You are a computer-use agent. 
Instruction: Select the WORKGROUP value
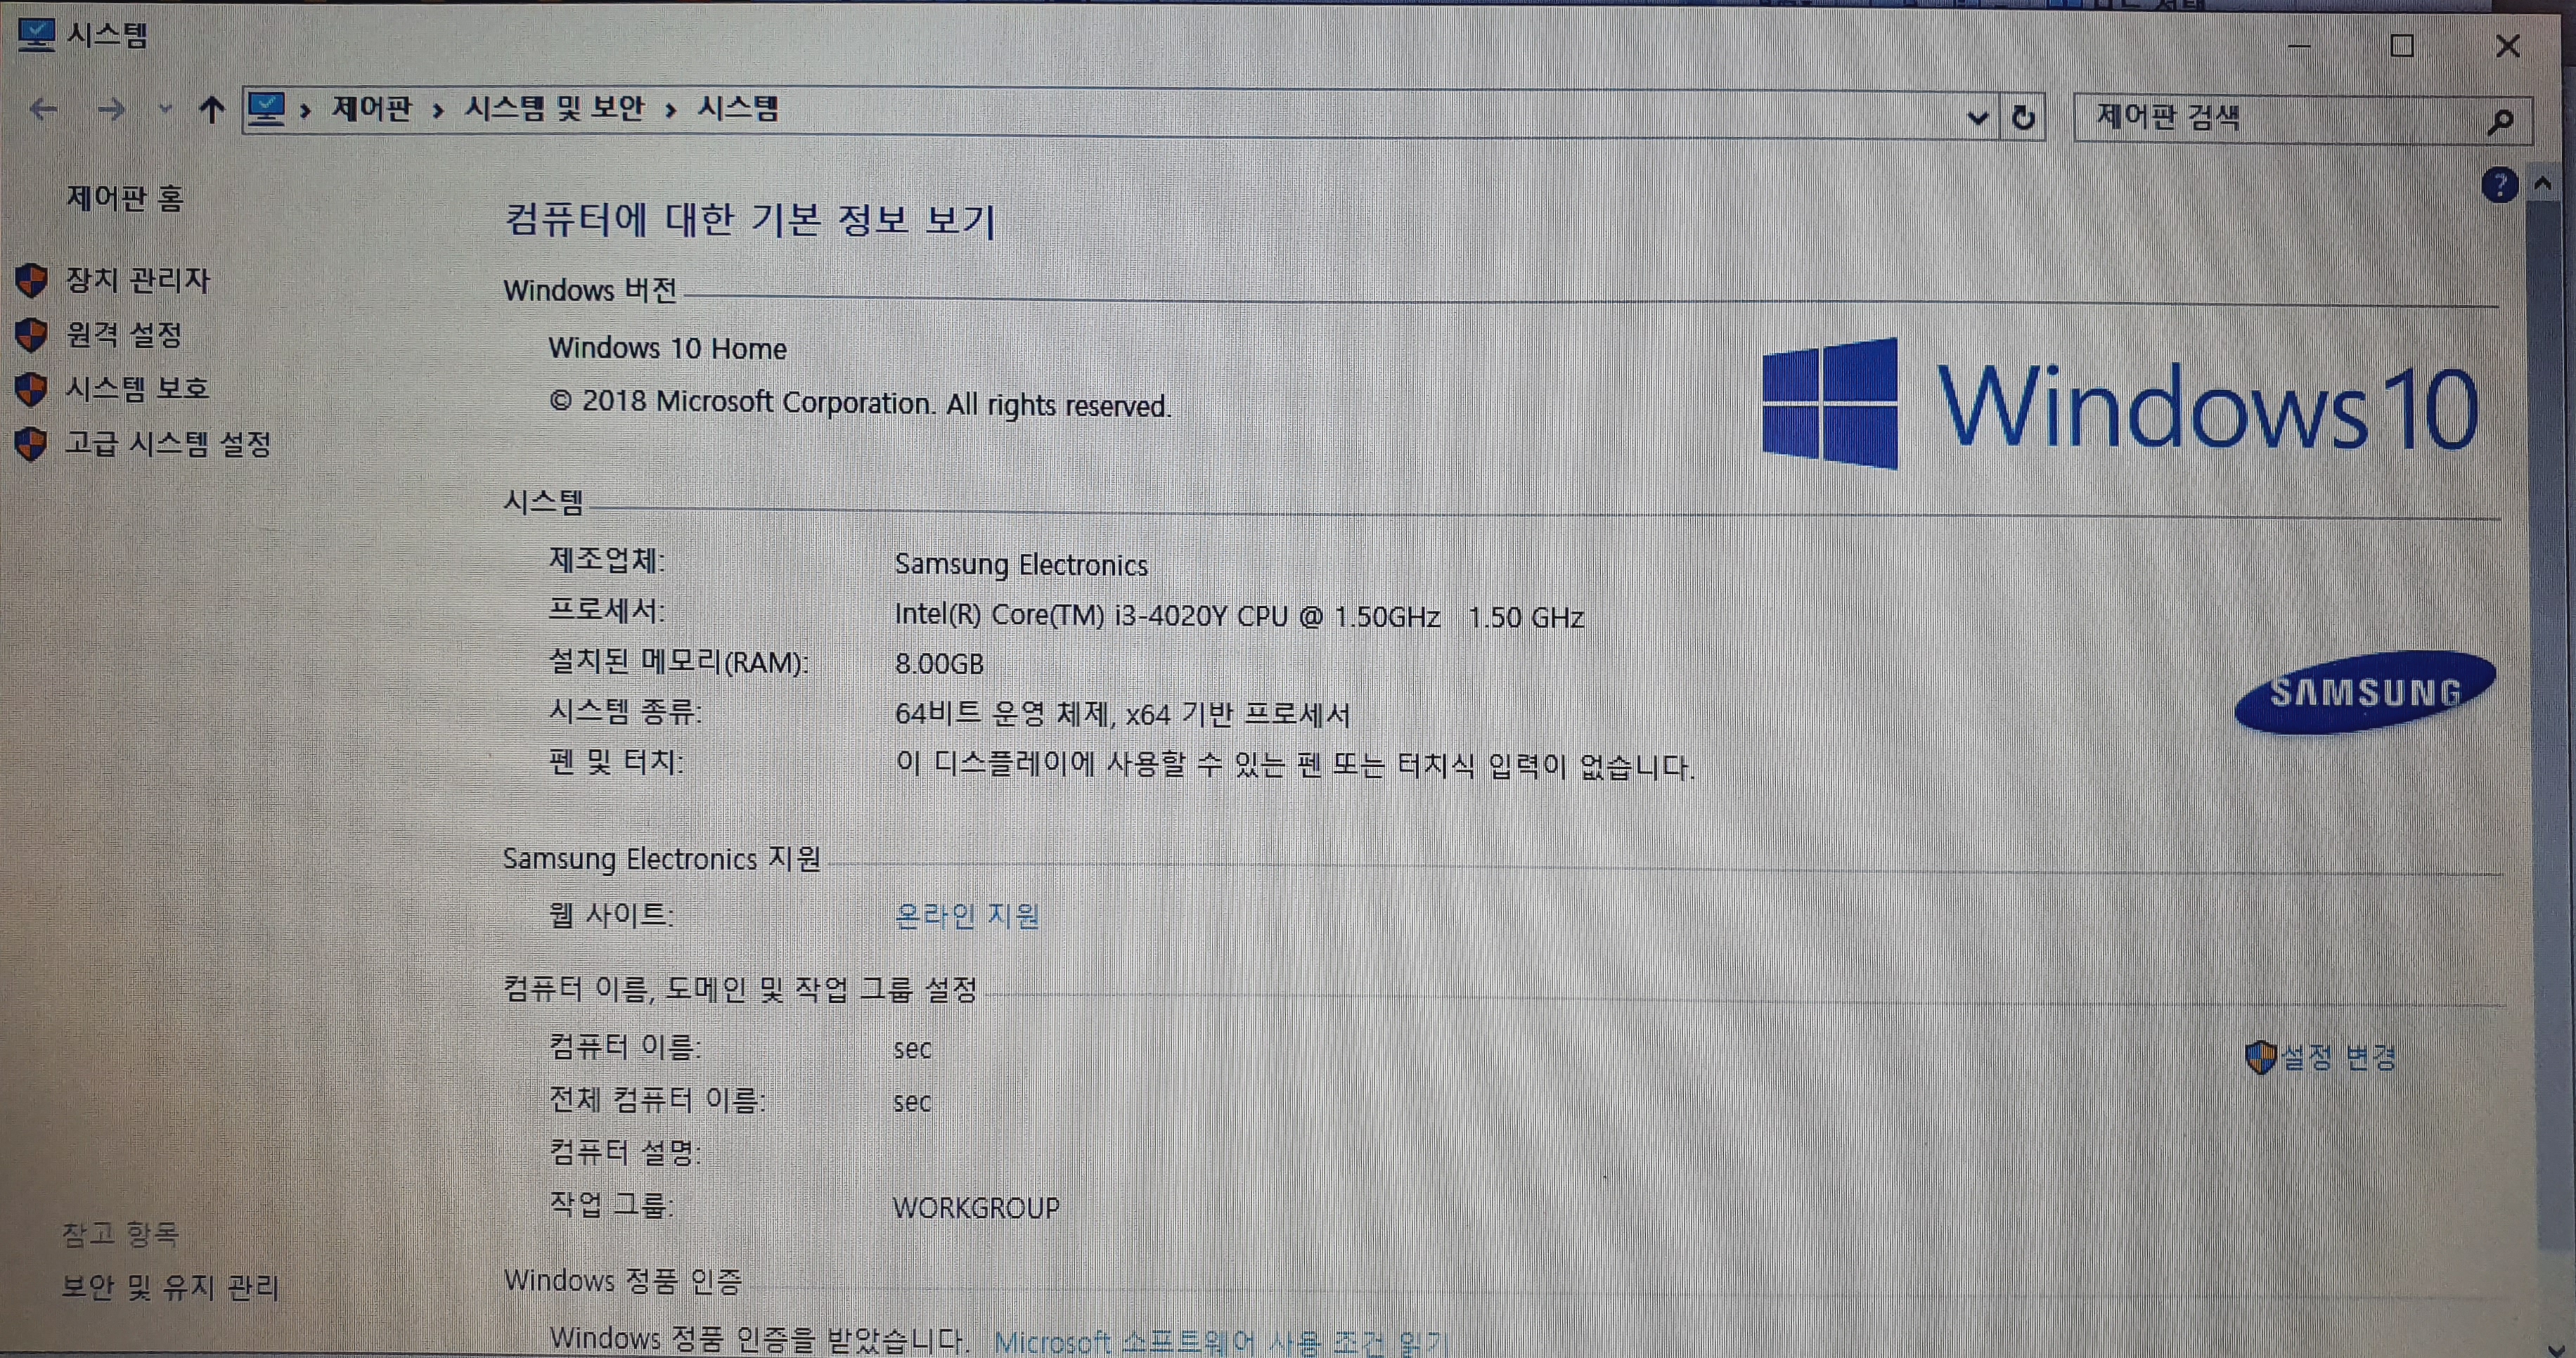976,1208
